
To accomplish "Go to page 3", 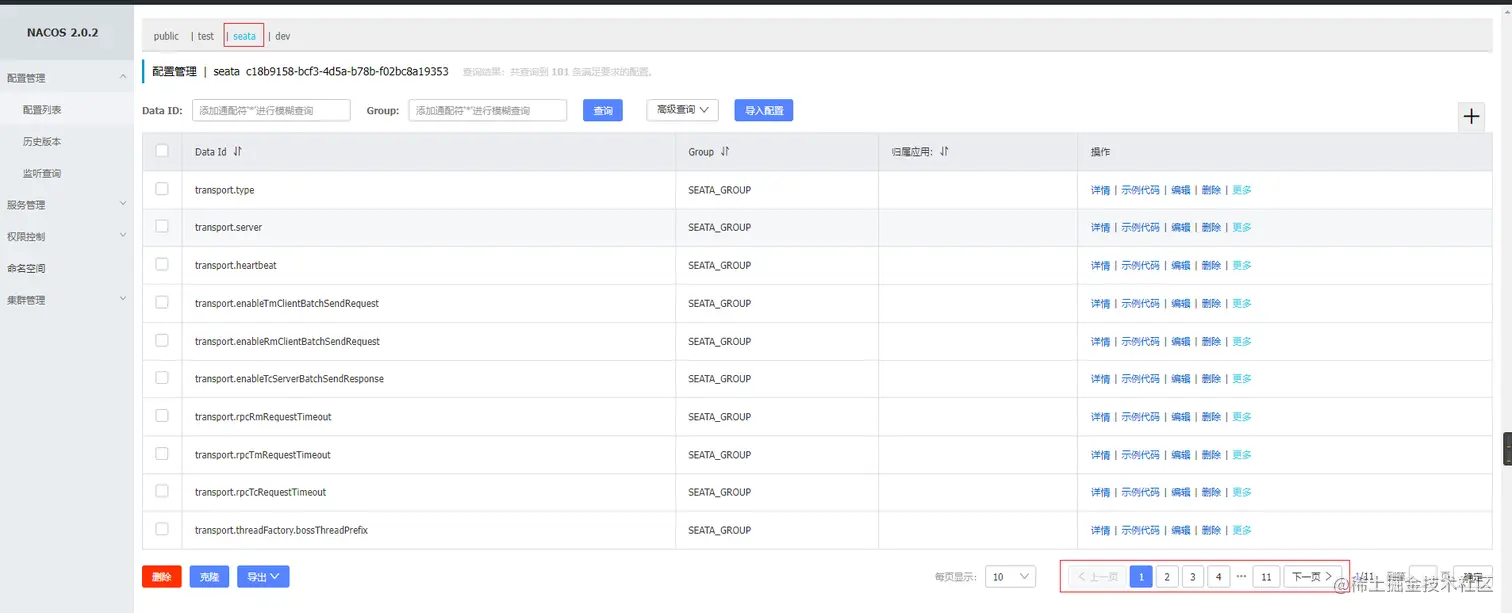I will coord(1193,577).
